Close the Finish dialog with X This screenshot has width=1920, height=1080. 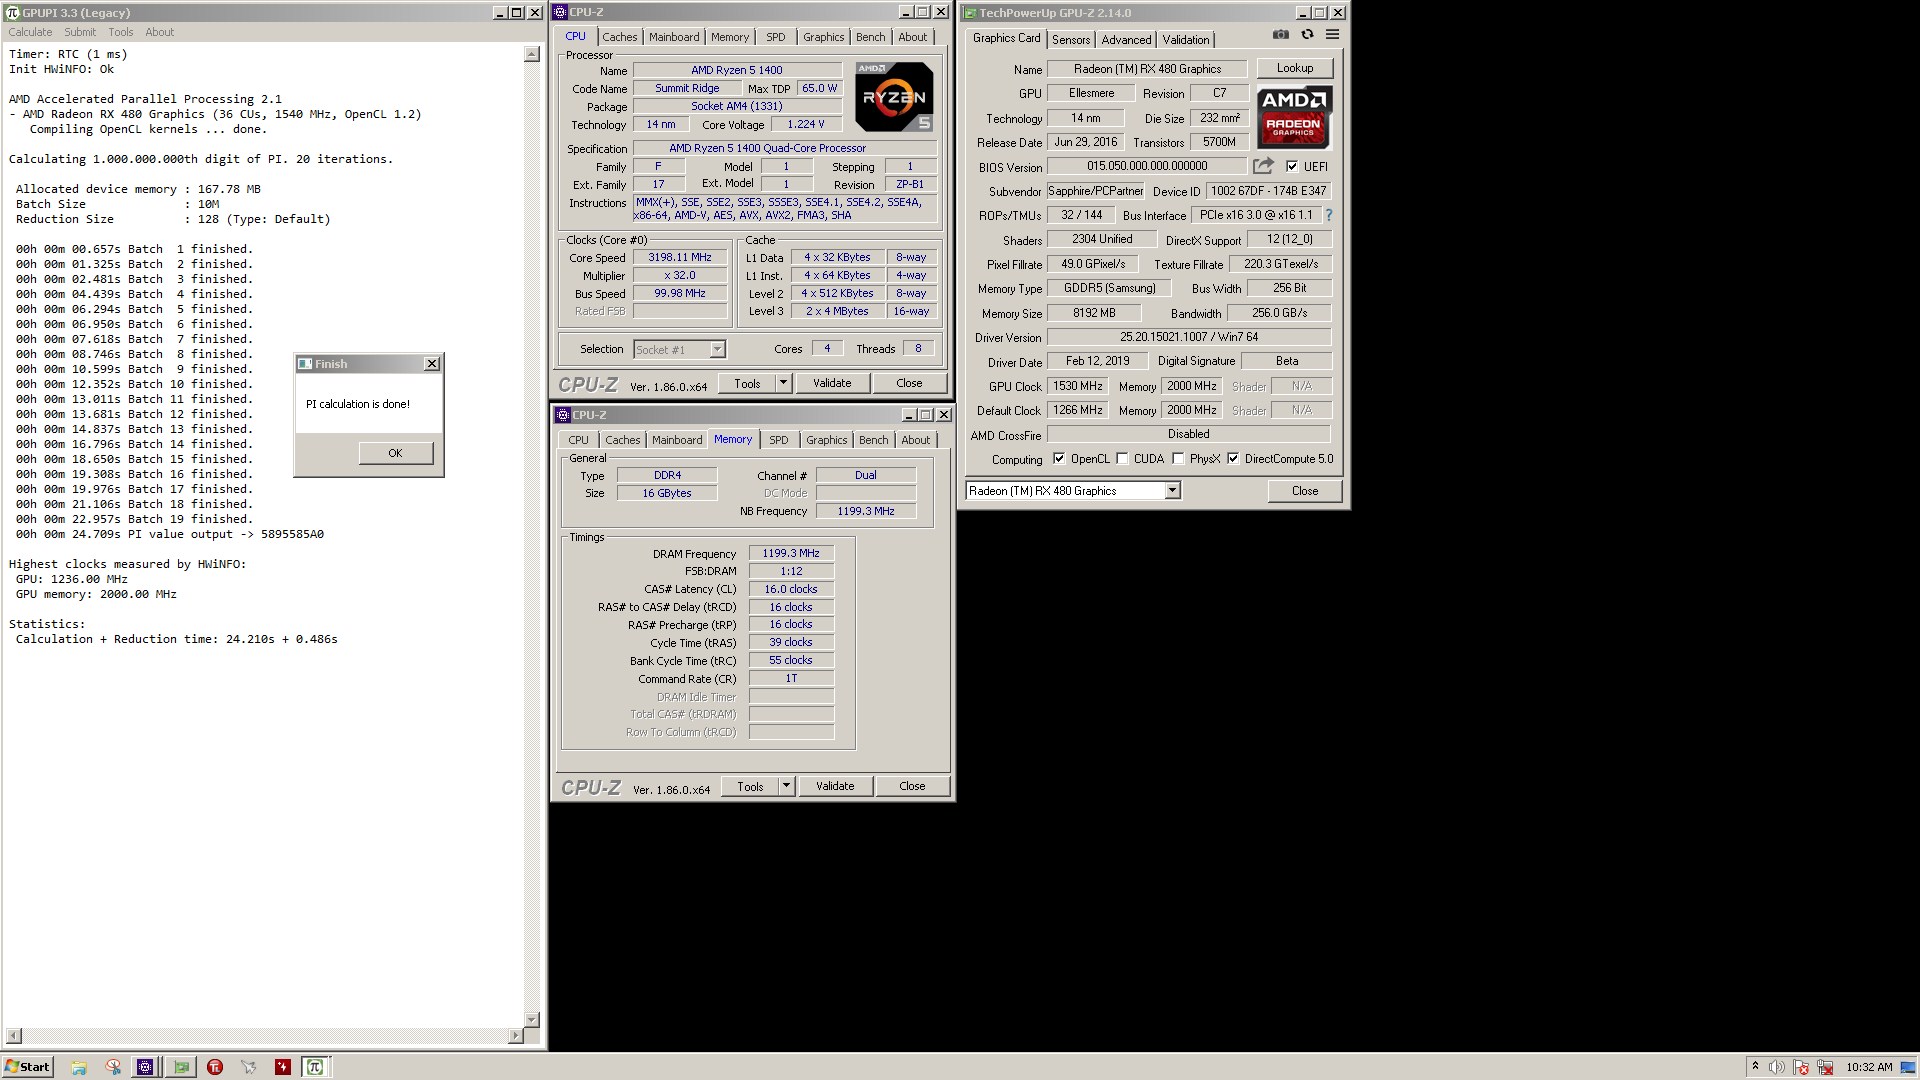(432, 364)
